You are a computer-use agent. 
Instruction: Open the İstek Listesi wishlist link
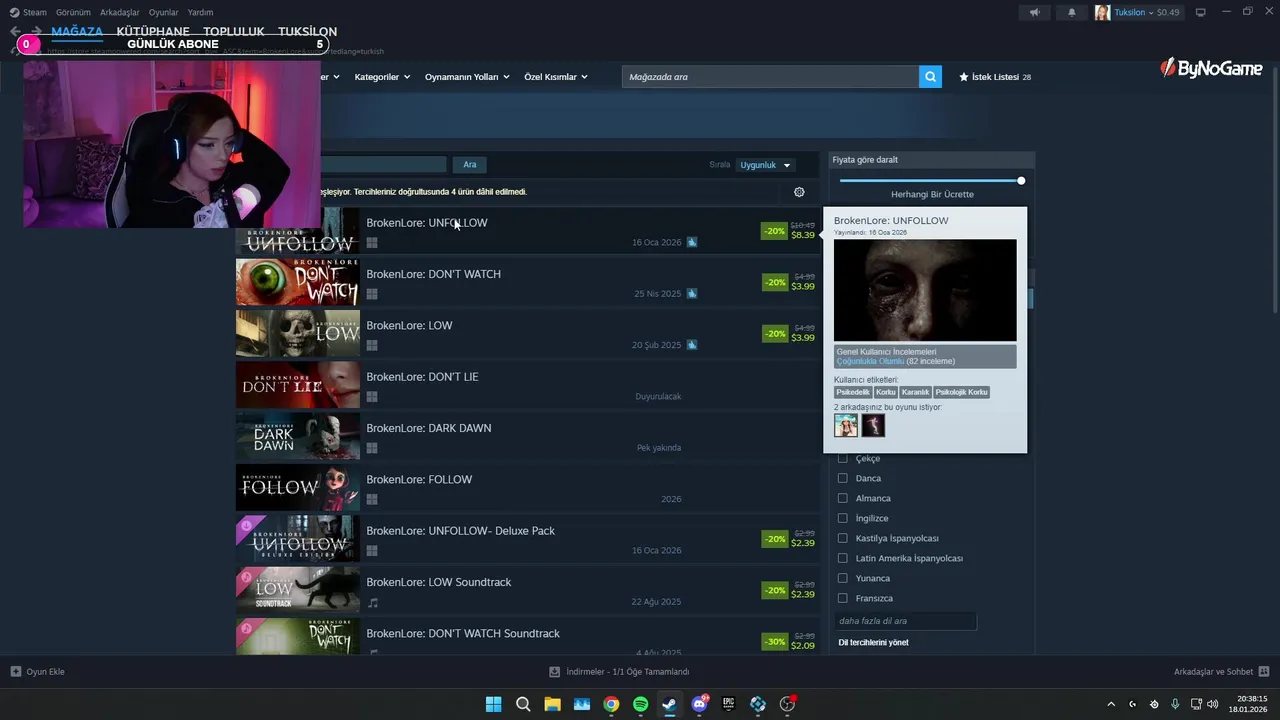click(995, 77)
